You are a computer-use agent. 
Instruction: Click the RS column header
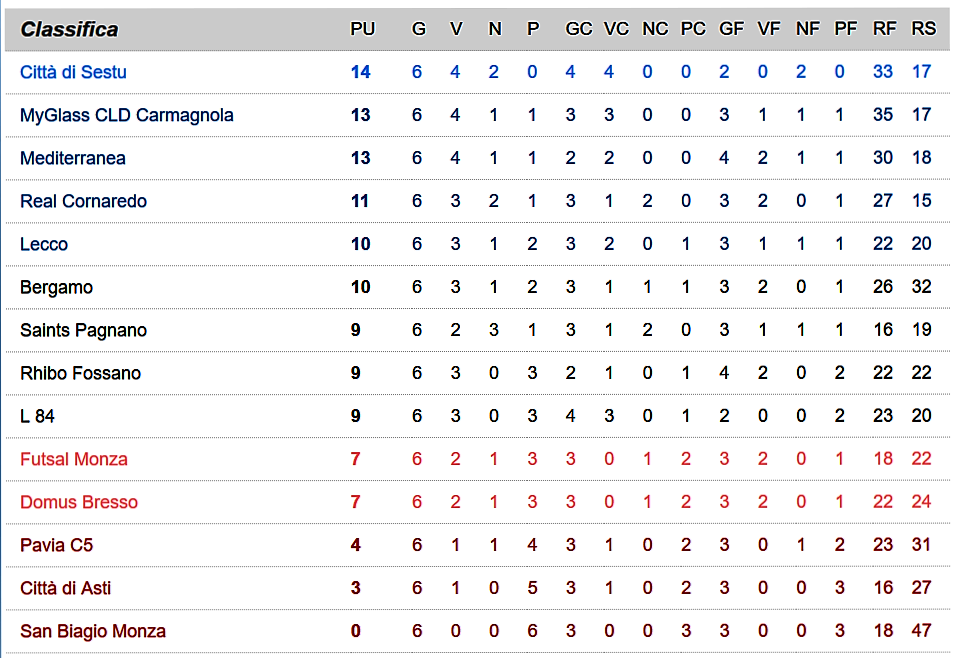tap(923, 29)
